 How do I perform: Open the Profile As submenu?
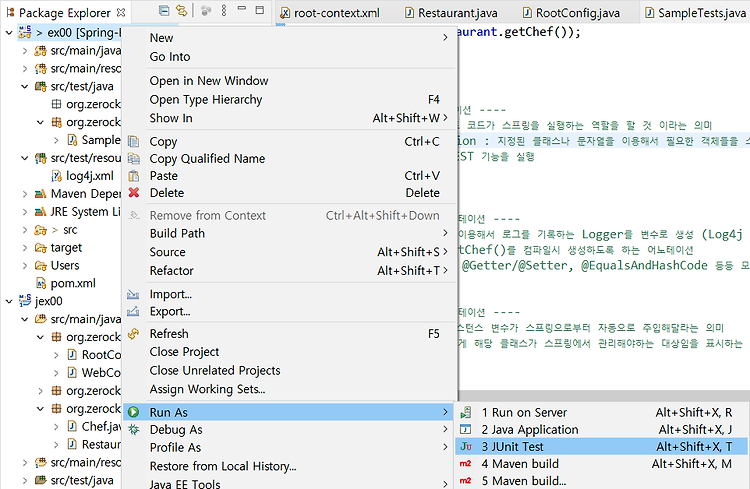tap(290, 447)
